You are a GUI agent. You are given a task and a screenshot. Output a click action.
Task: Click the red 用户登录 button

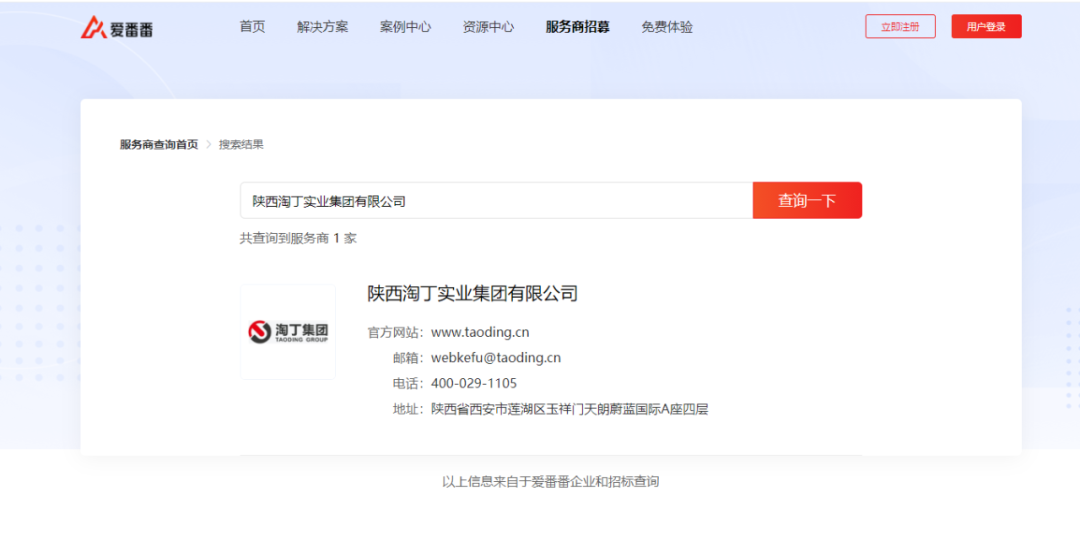pyautogui.click(x=985, y=27)
